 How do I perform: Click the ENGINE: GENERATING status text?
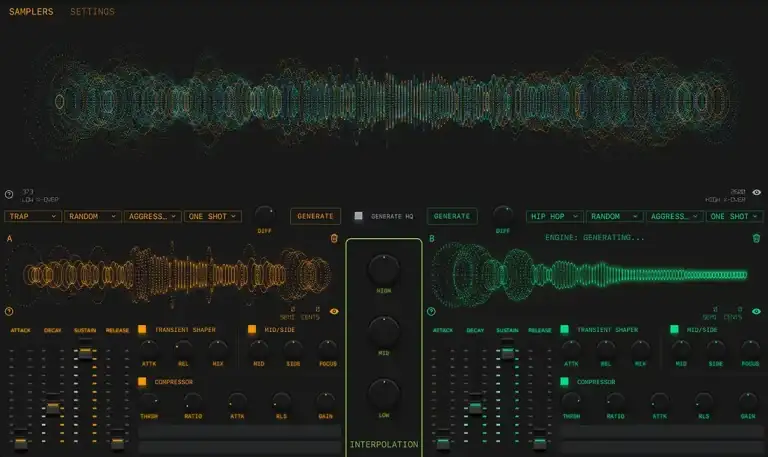(595, 238)
